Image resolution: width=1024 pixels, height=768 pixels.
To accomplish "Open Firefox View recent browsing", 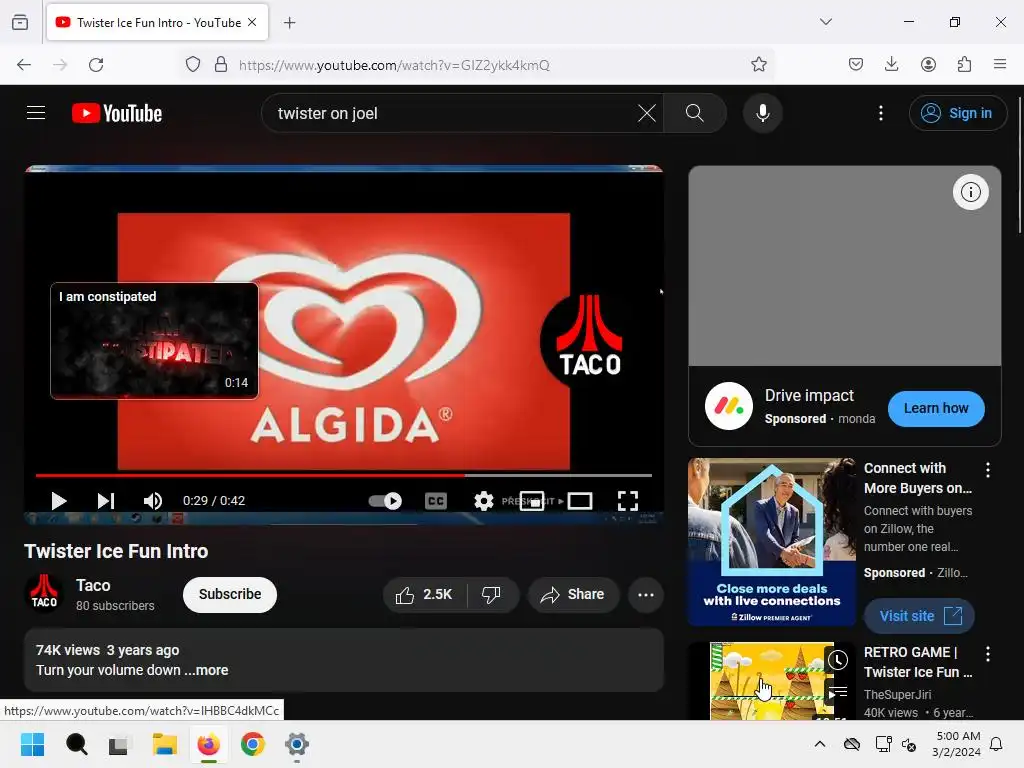I will (x=20, y=22).
